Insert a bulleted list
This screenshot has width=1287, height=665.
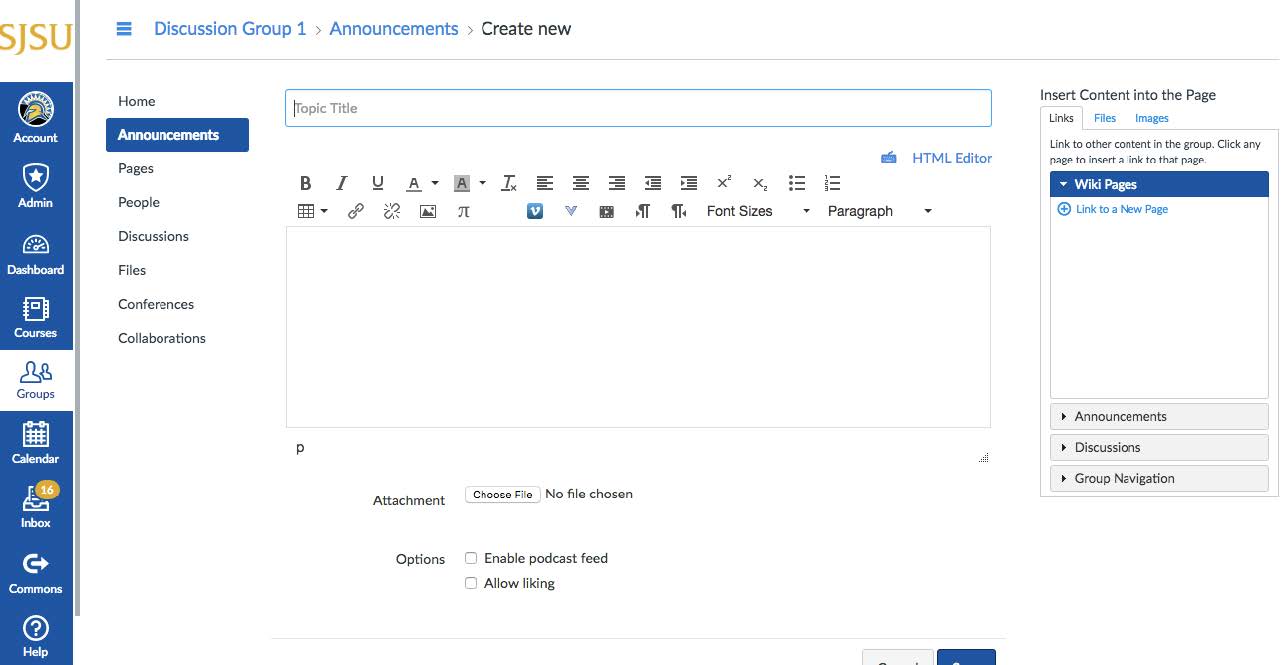click(797, 183)
